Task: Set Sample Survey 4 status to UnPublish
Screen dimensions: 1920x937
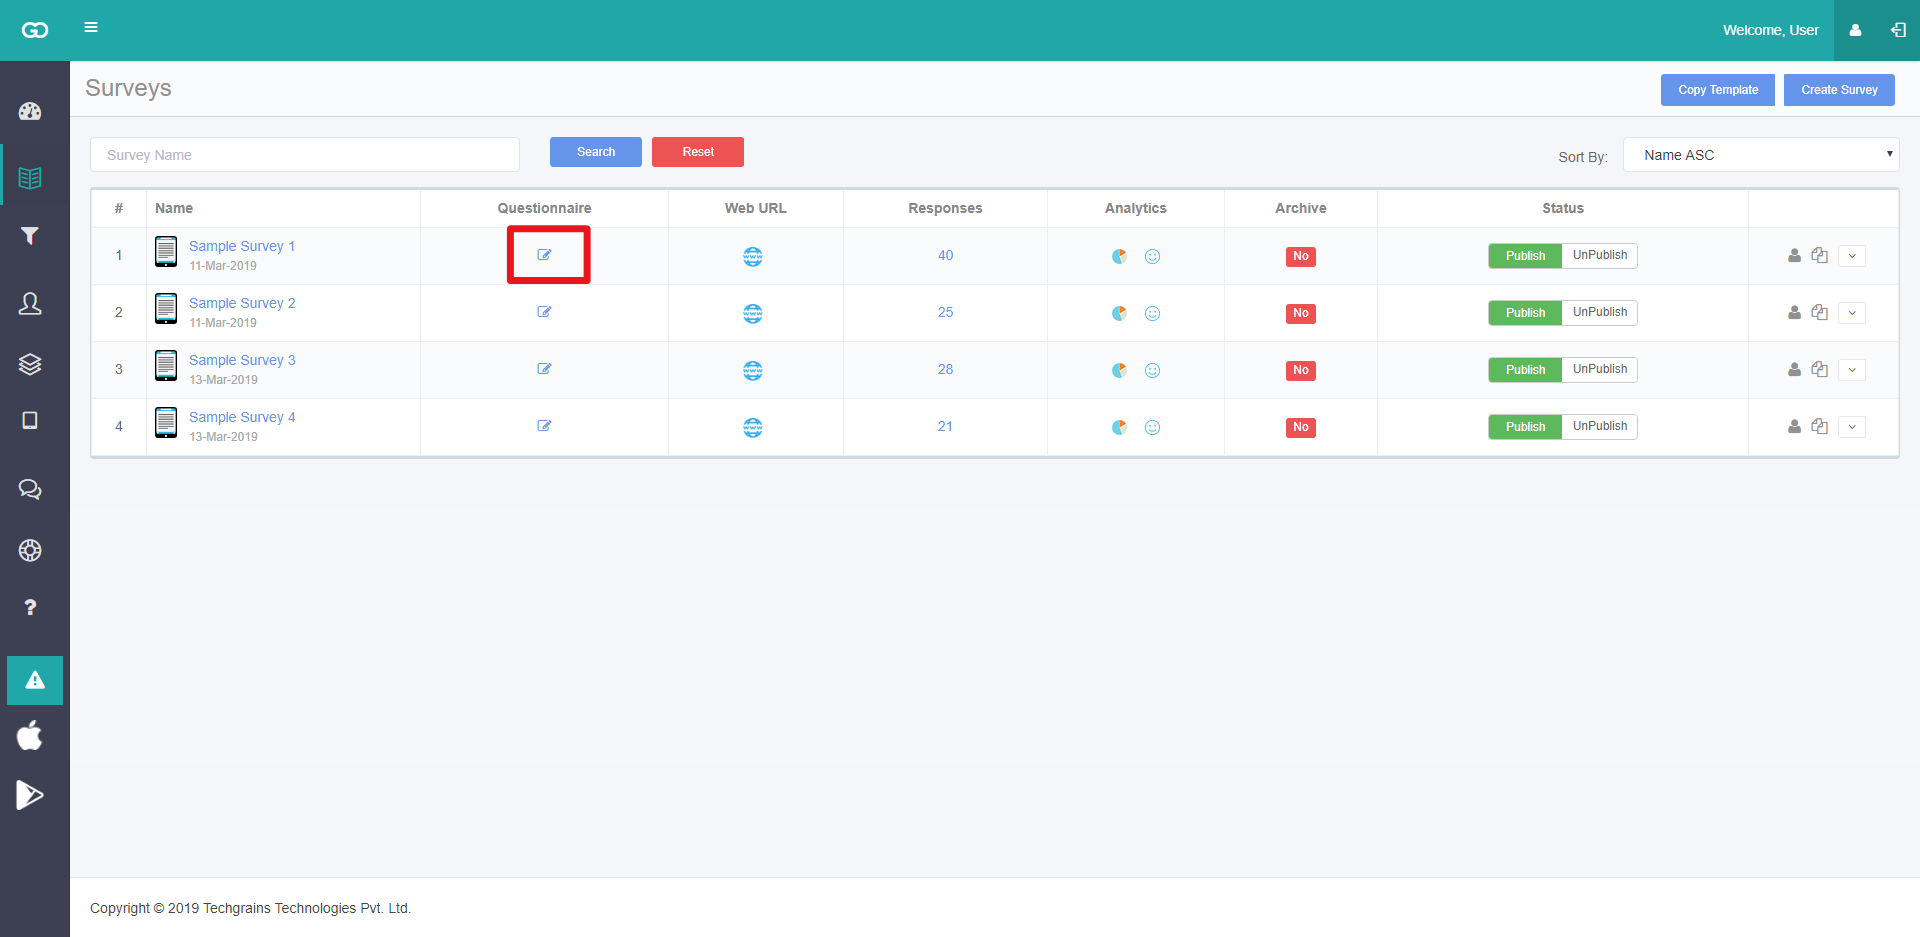Action: point(1599,427)
